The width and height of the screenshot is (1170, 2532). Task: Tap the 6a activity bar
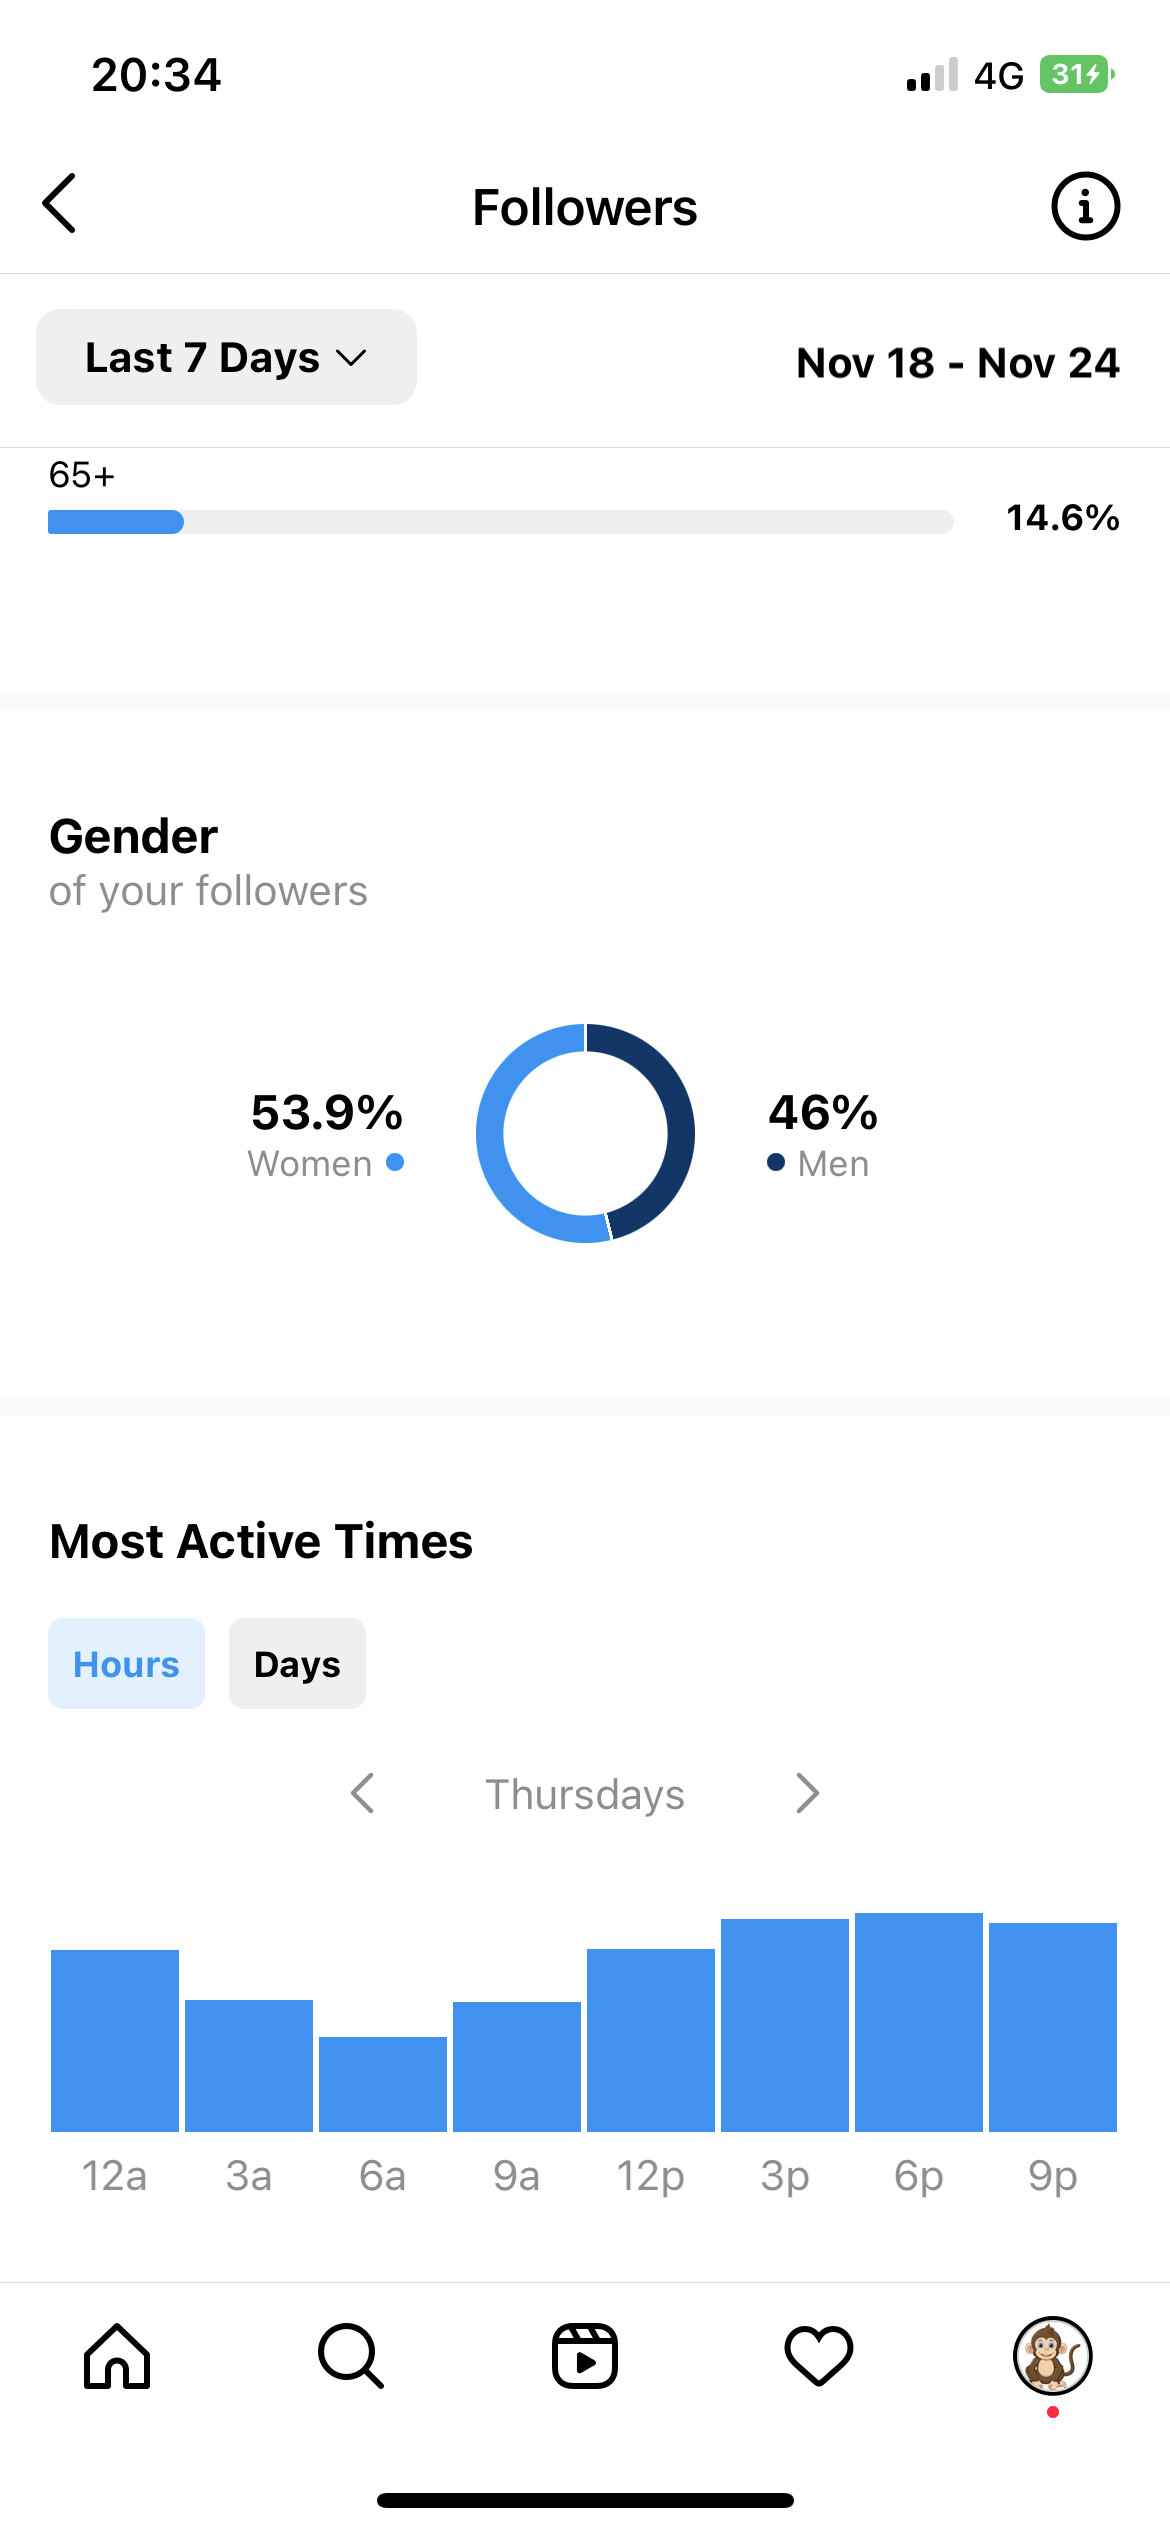[383, 2084]
